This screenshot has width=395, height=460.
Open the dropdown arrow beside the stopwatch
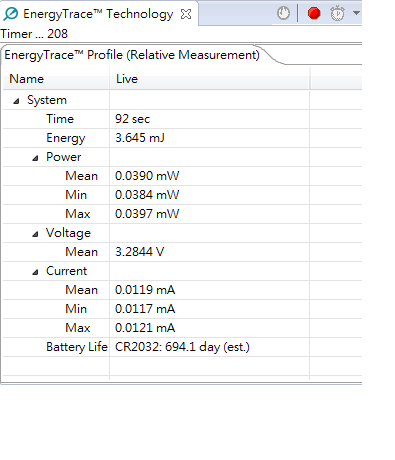(x=356, y=13)
